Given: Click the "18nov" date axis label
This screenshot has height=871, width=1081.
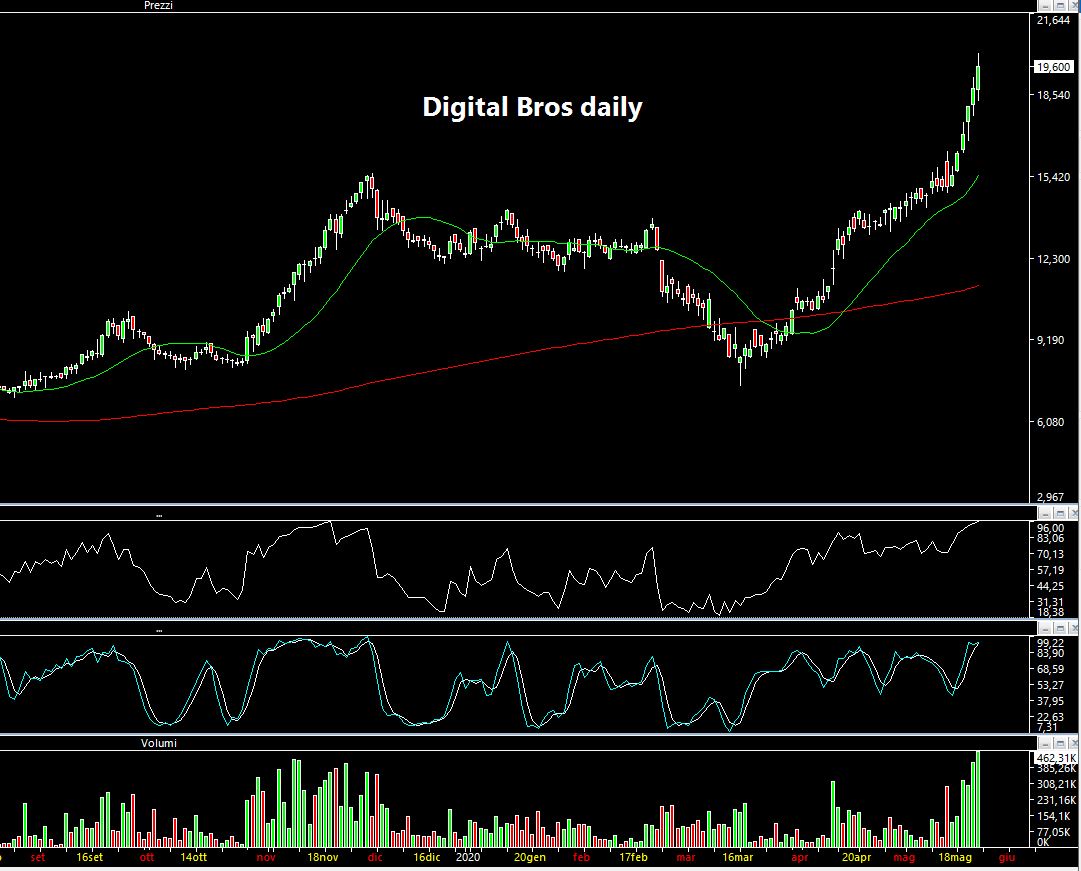Looking at the screenshot, I should click(x=323, y=857).
